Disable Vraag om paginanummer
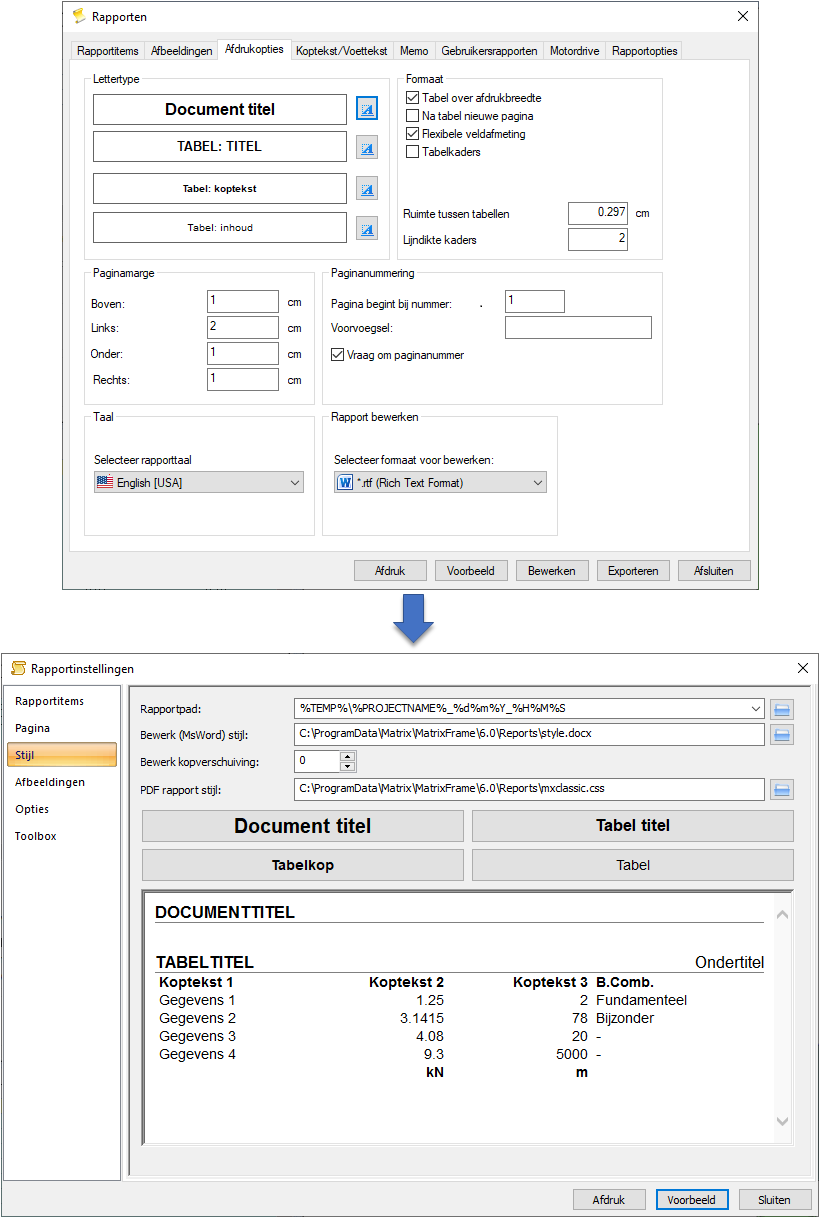The width and height of the screenshot is (820, 1218). [338, 354]
